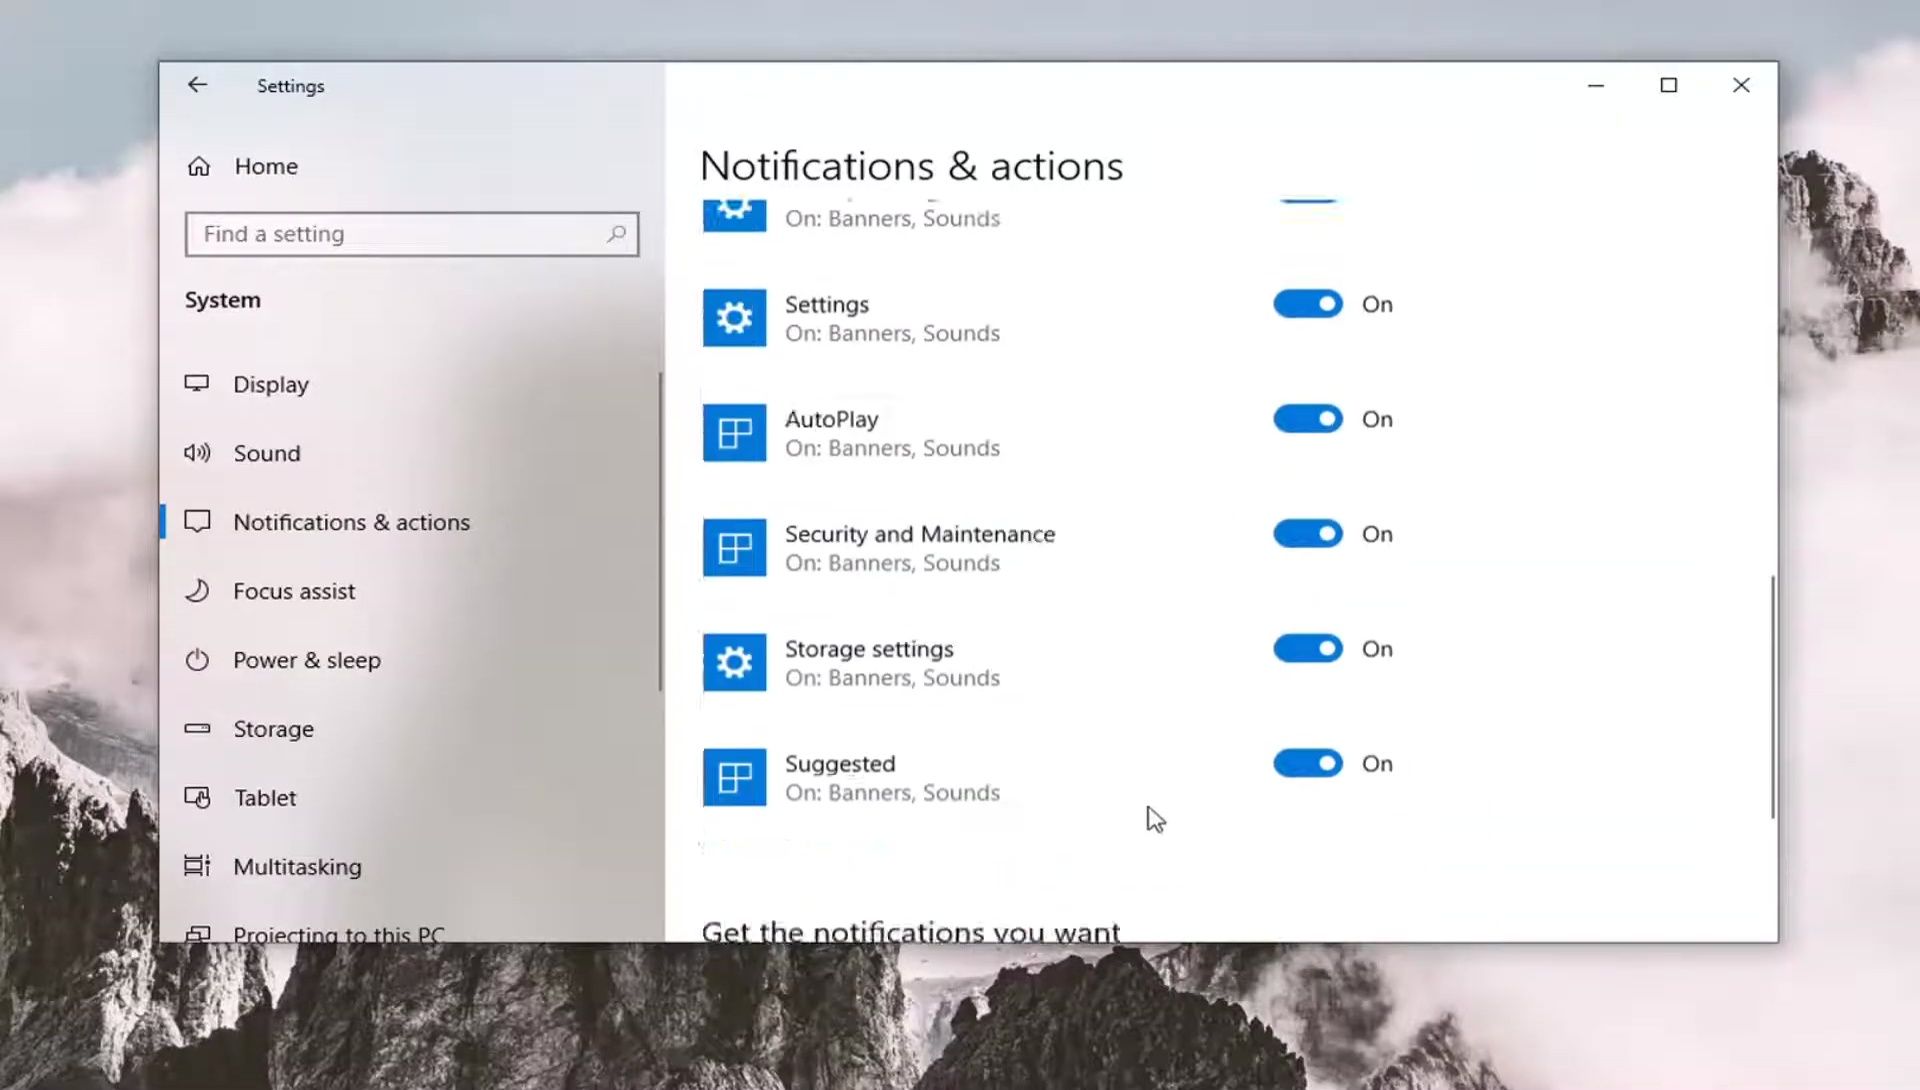Go to Settings Home
Viewport: 1920px width, 1090px height.
point(410,166)
